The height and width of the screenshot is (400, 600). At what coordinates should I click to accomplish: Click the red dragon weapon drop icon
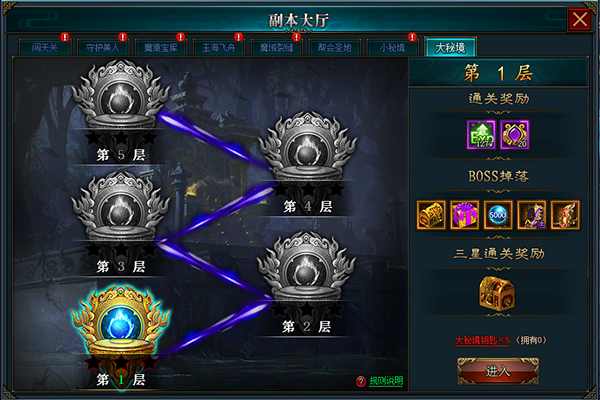[x=565, y=215]
